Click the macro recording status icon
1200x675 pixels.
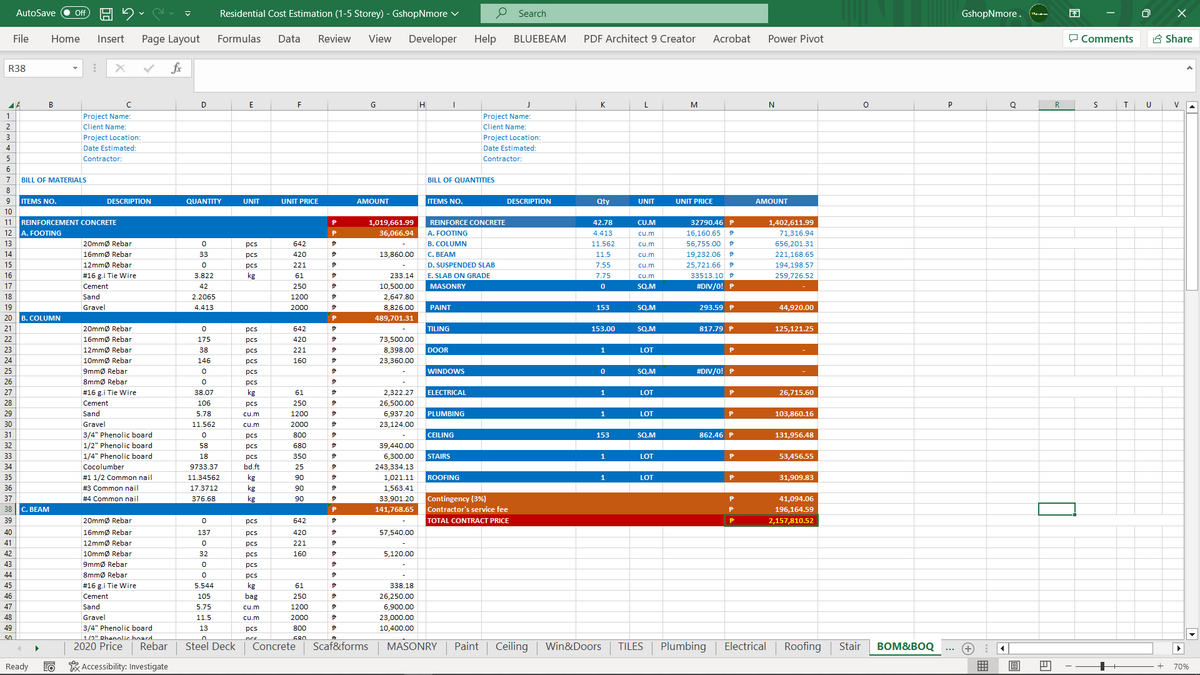click(49, 666)
